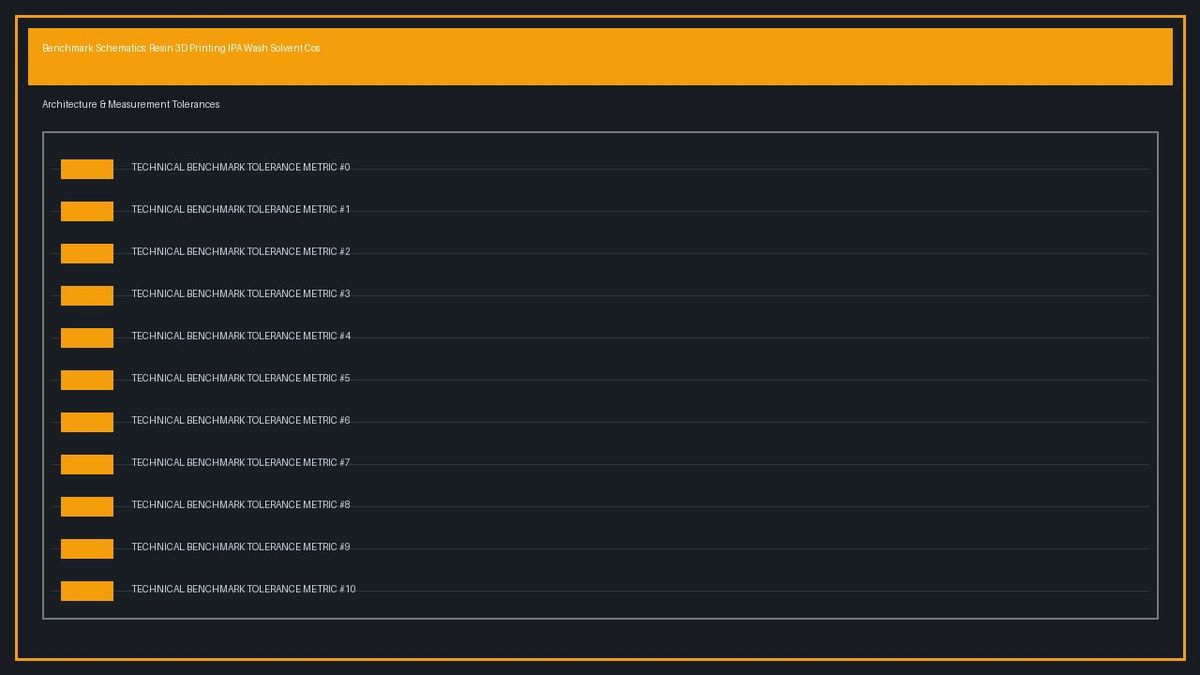Select the orange swatch for metric #9
Viewport: 1200px width, 675px height.
(87, 548)
